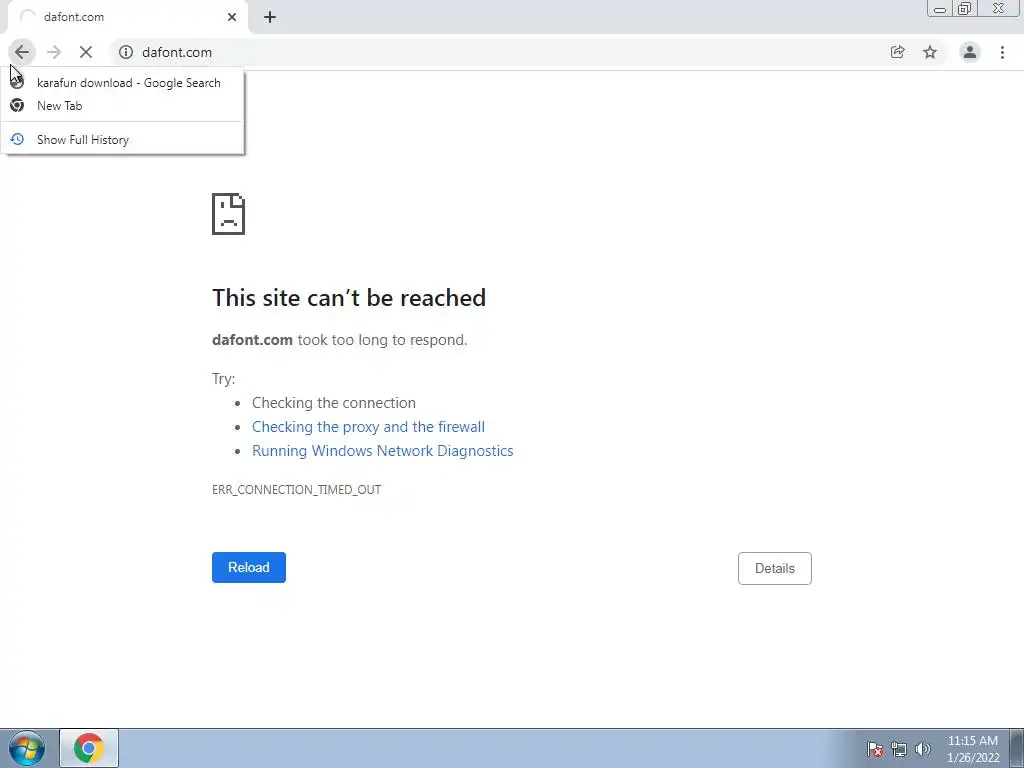Select the dafont.com tab
Screen dimensions: 1024x768
127,17
